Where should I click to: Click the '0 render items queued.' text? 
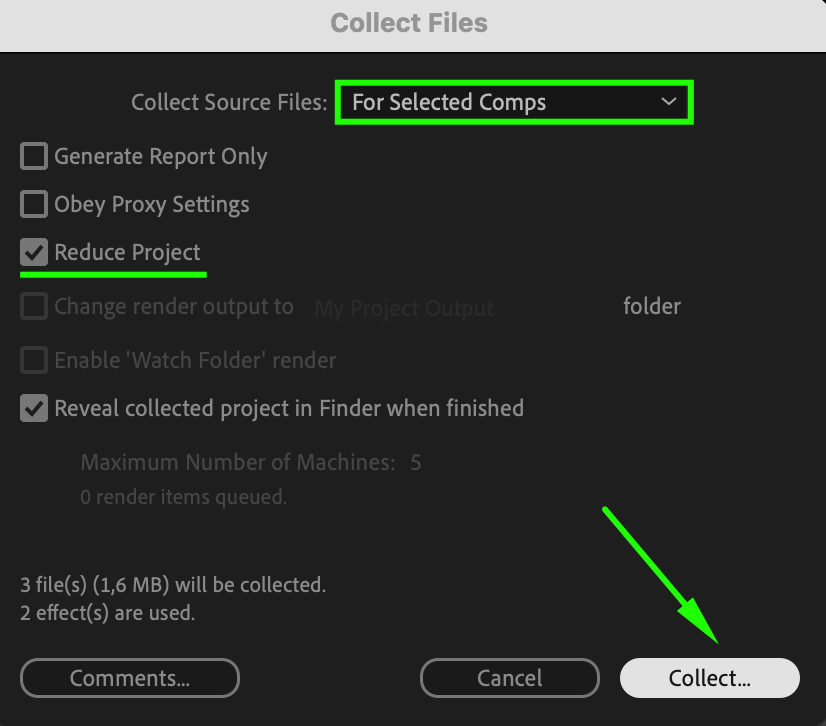[183, 497]
